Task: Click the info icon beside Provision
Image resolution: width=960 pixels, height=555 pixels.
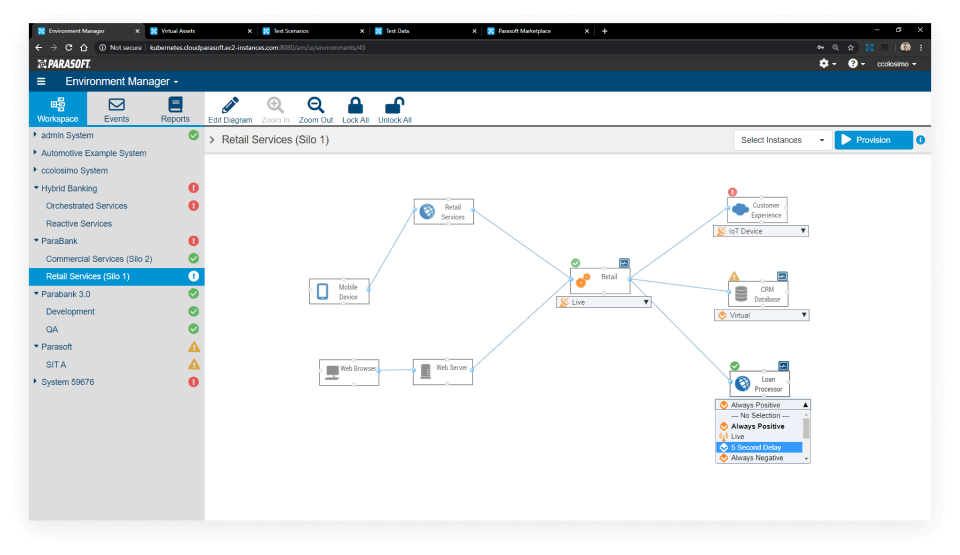Action: 920,140
